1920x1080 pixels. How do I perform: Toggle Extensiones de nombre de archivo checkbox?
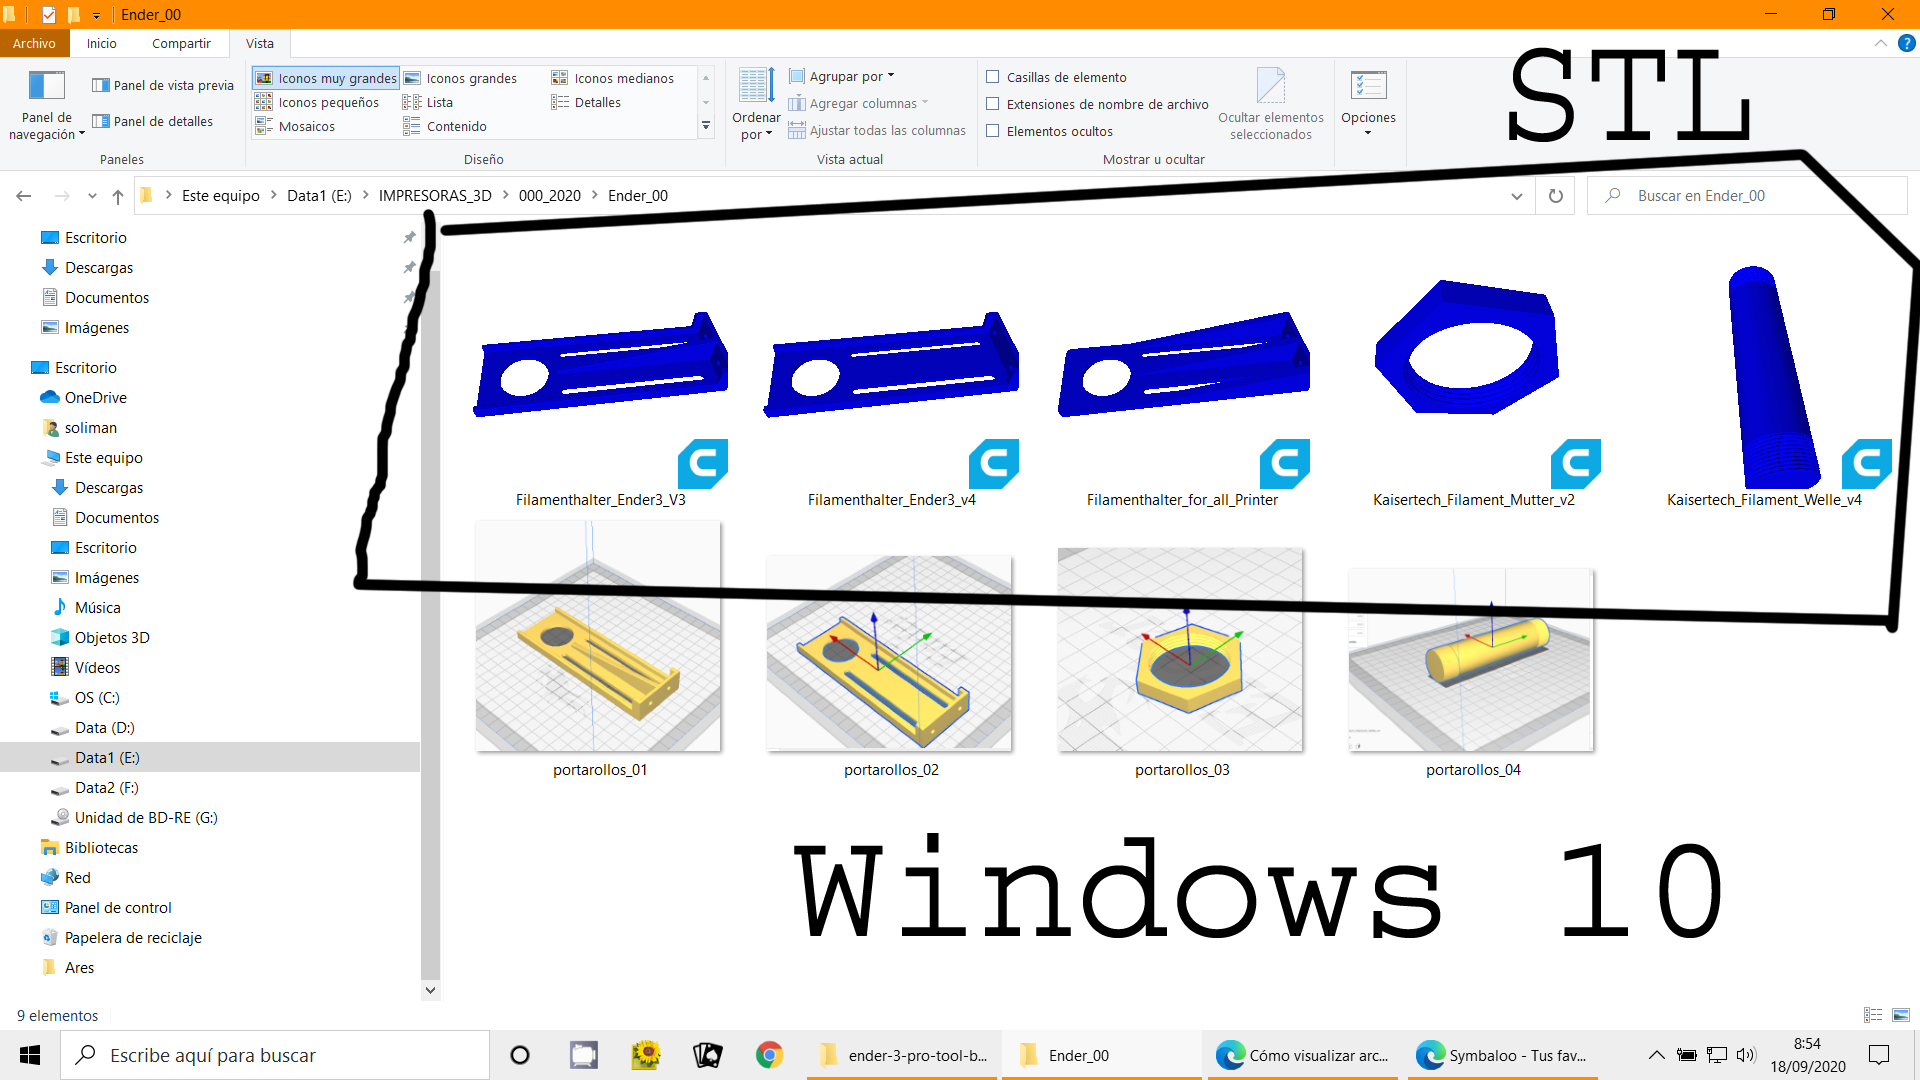point(993,104)
